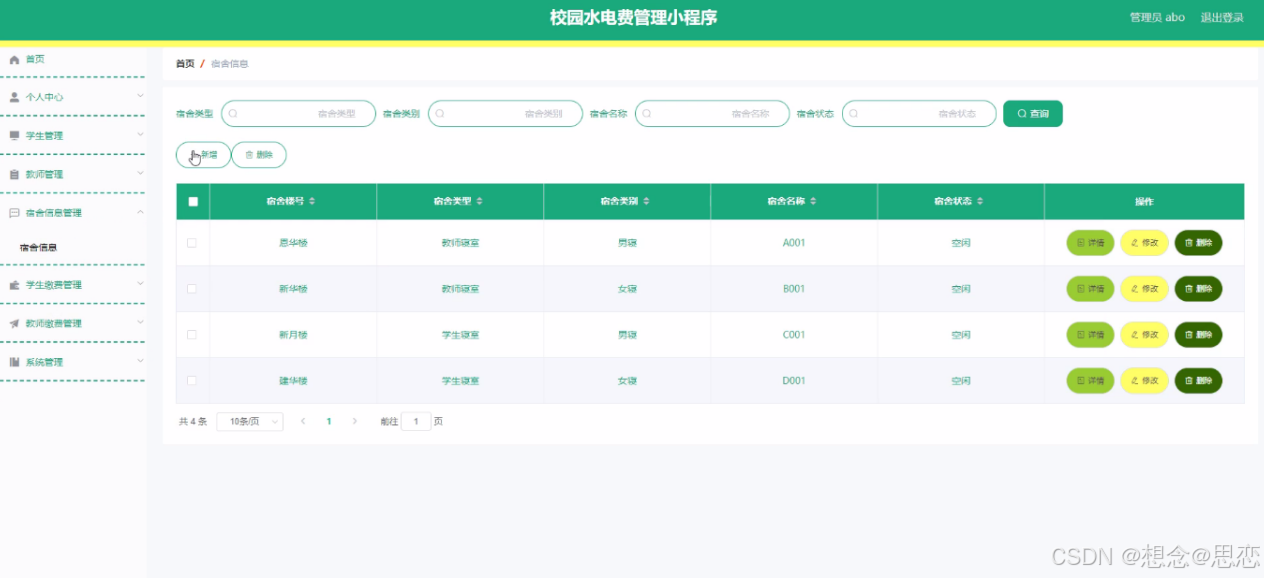View 详情 for dormitory A001
Image resolution: width=1264 pixels, height=578 pixels.
point(1090,243)
